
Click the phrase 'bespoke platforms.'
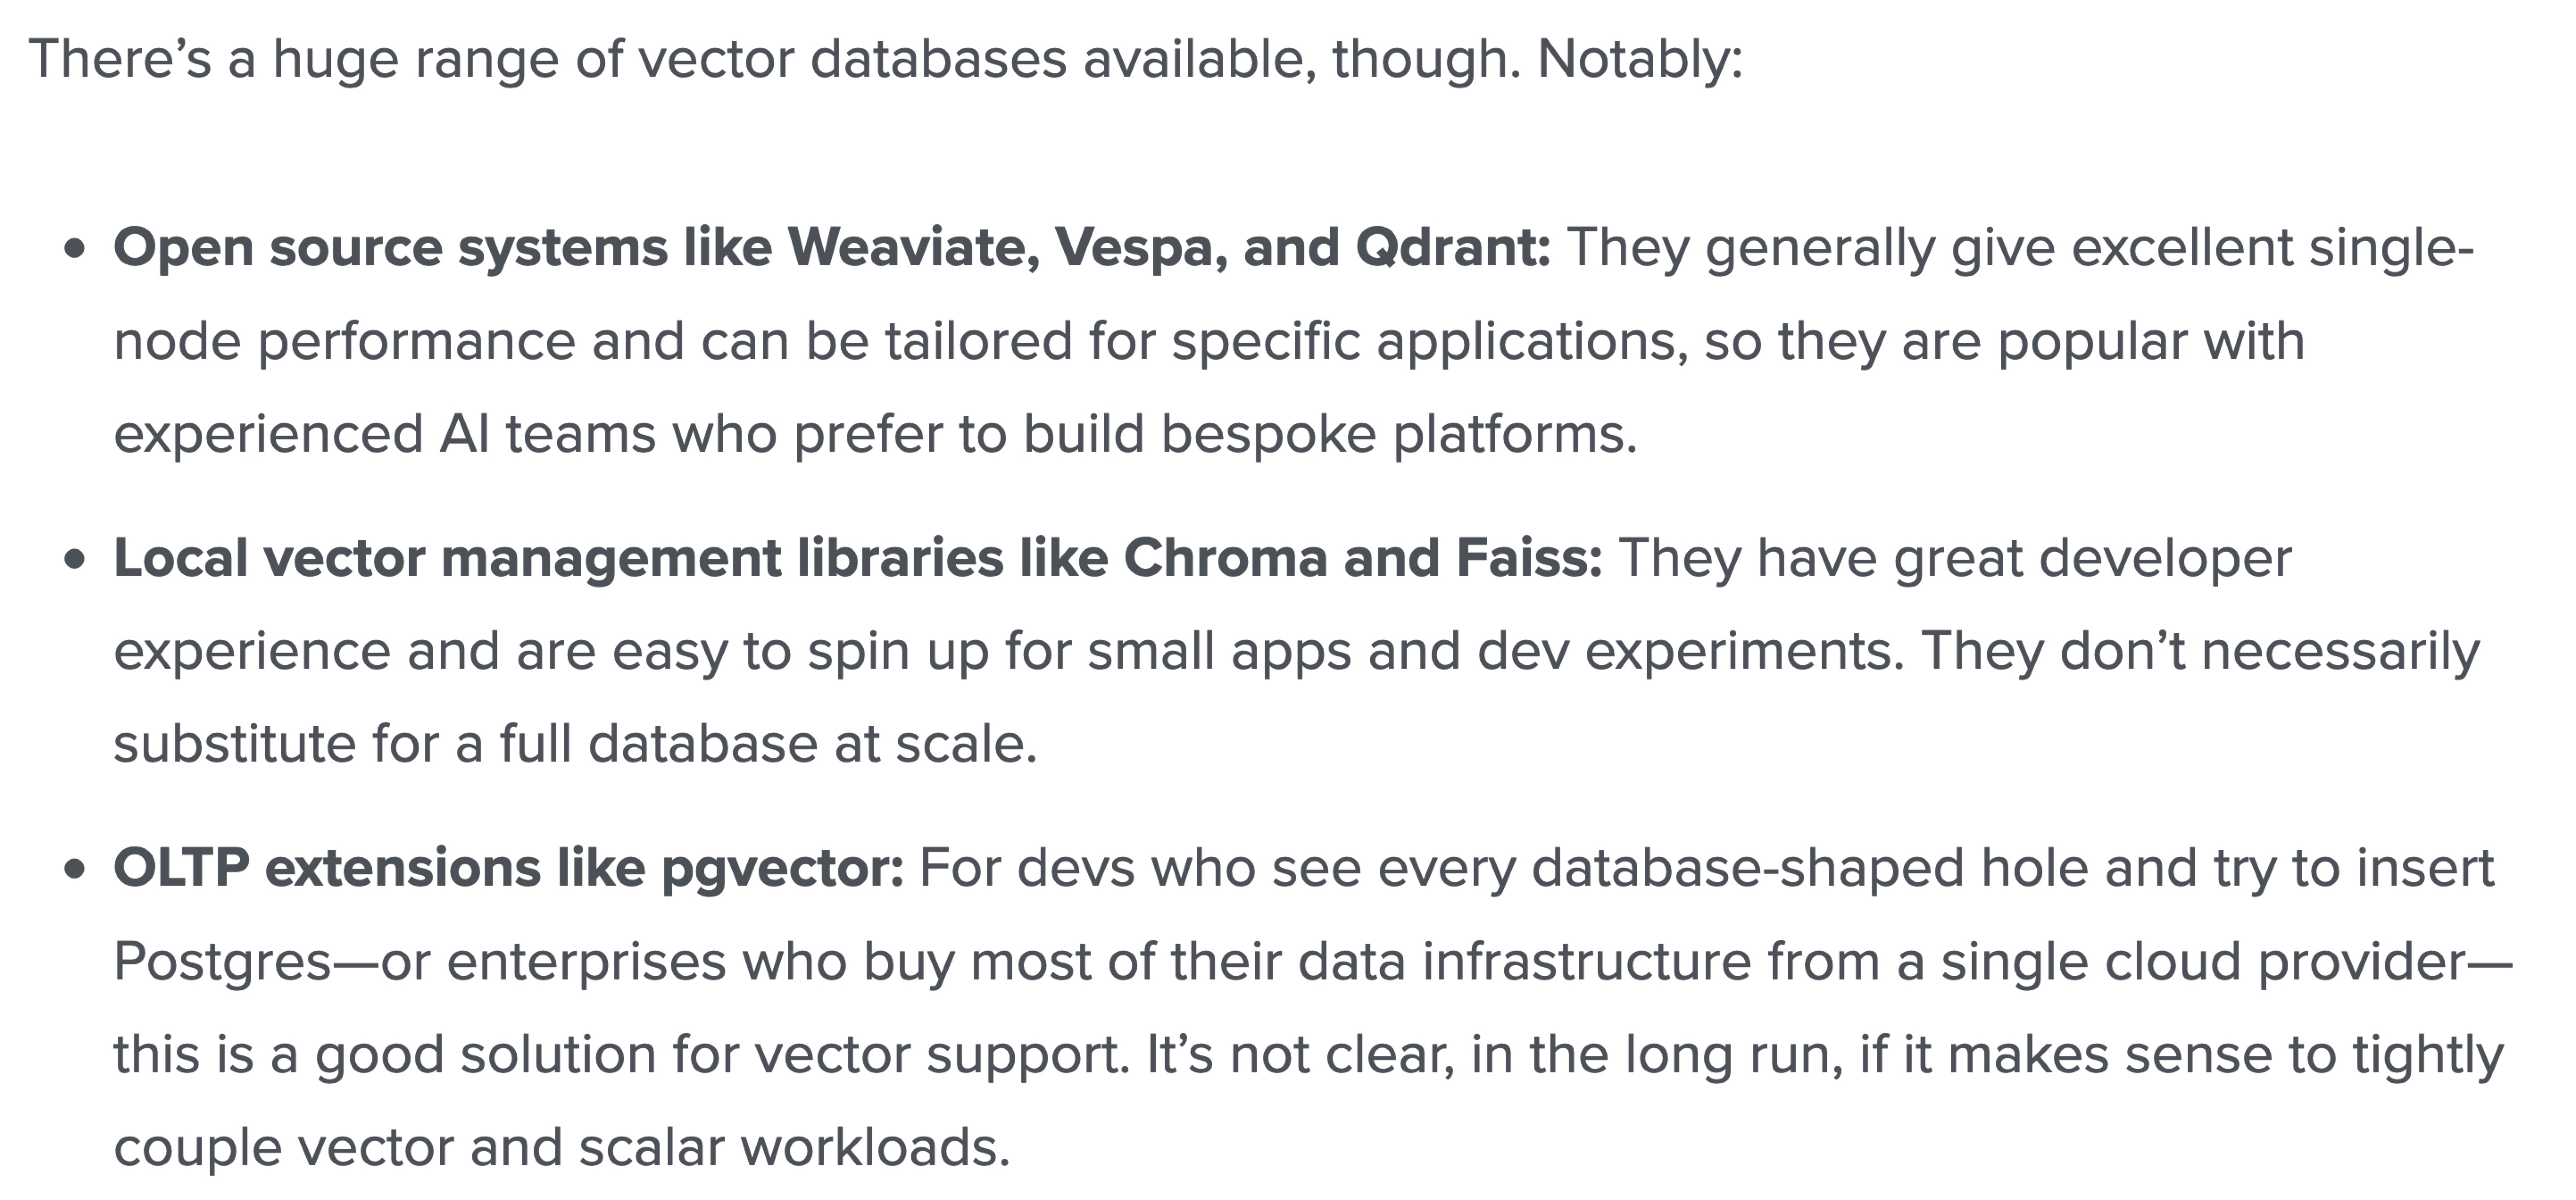tap(1399, 434)
